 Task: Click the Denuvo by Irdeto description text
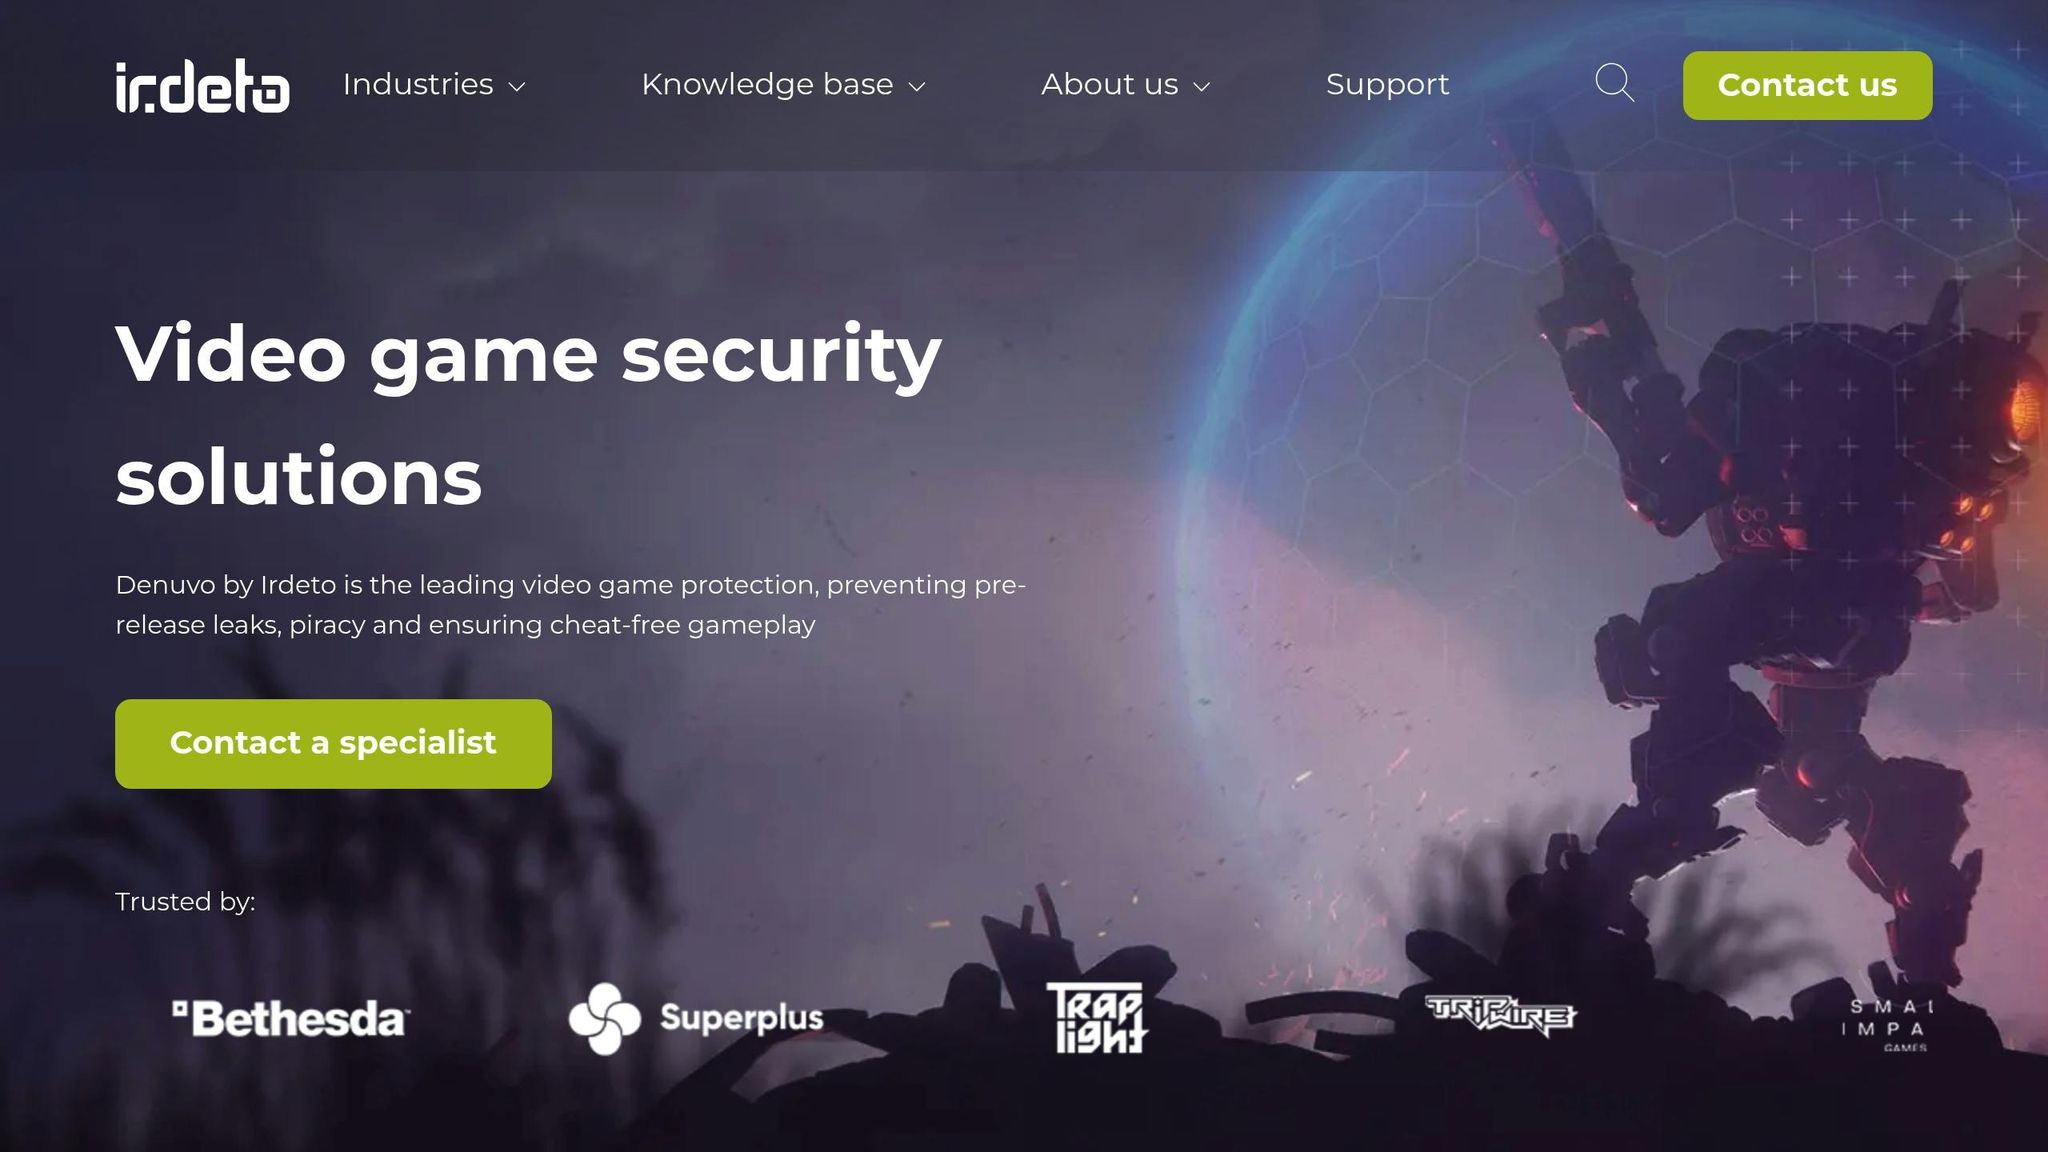(x=570, y=604)
